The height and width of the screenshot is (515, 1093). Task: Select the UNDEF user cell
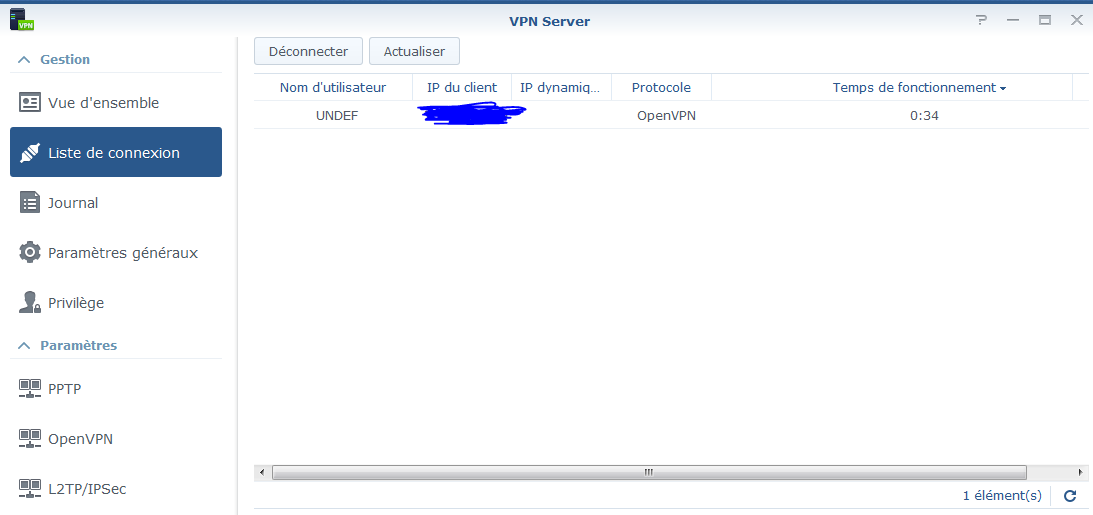coord(337,116)
